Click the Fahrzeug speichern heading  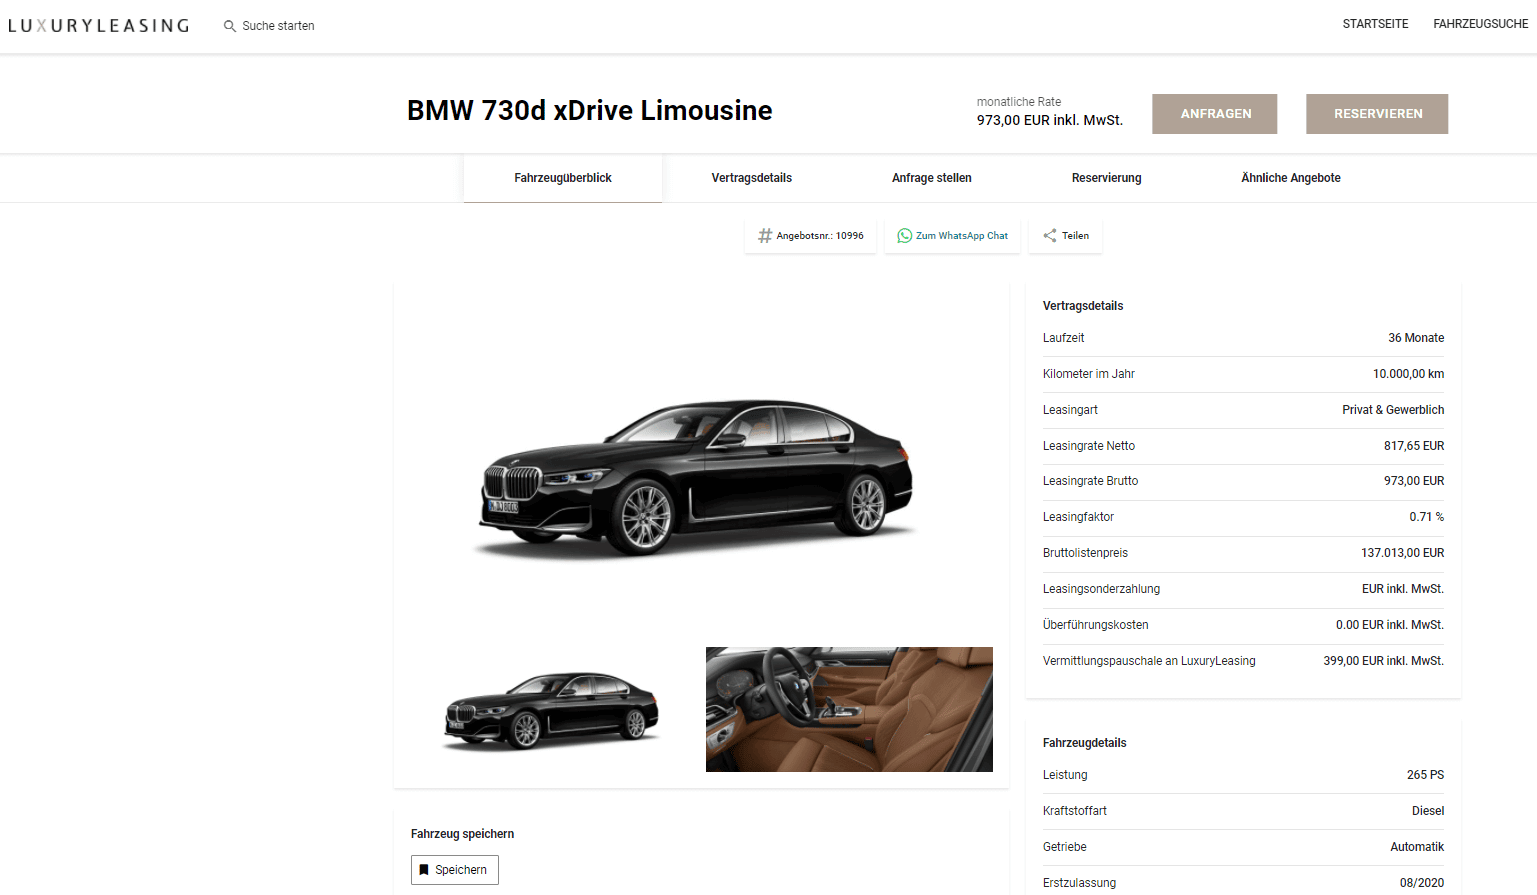coord(462,834)
